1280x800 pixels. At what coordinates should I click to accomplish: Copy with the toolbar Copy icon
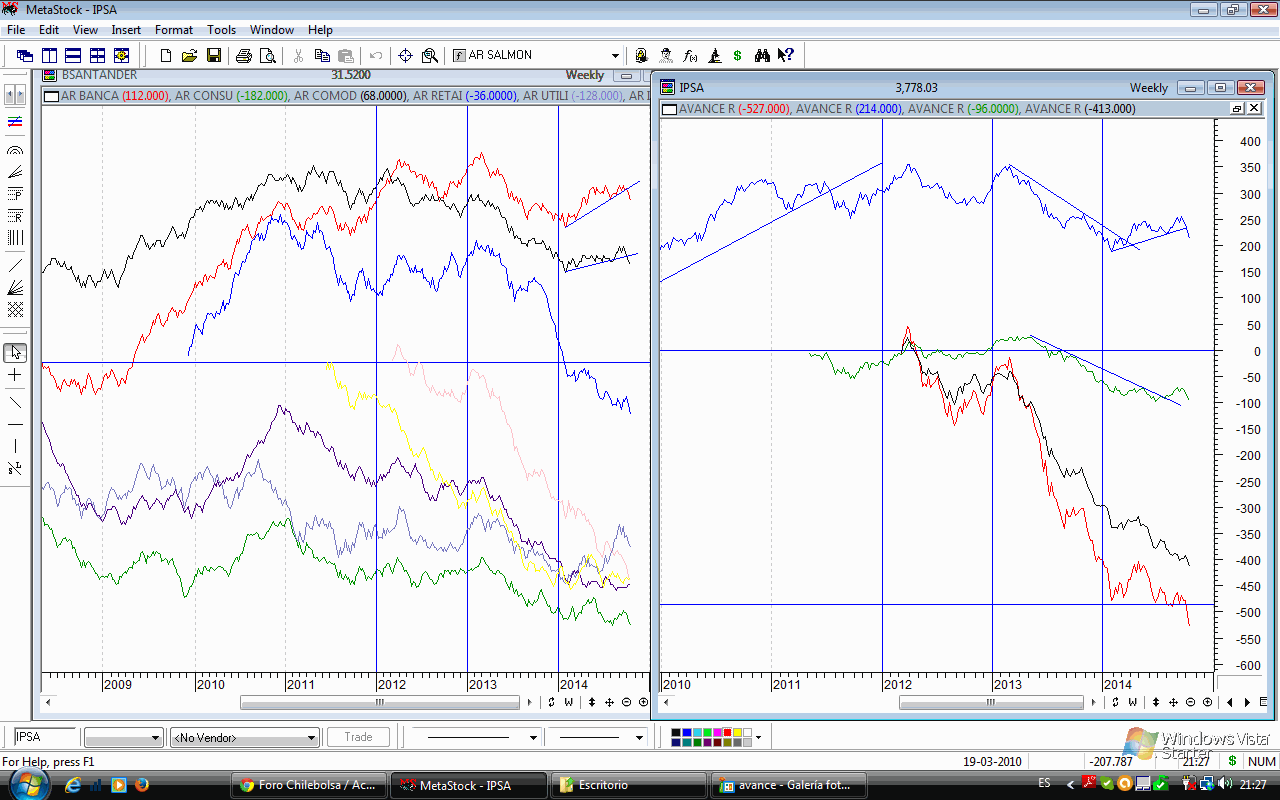322,56
